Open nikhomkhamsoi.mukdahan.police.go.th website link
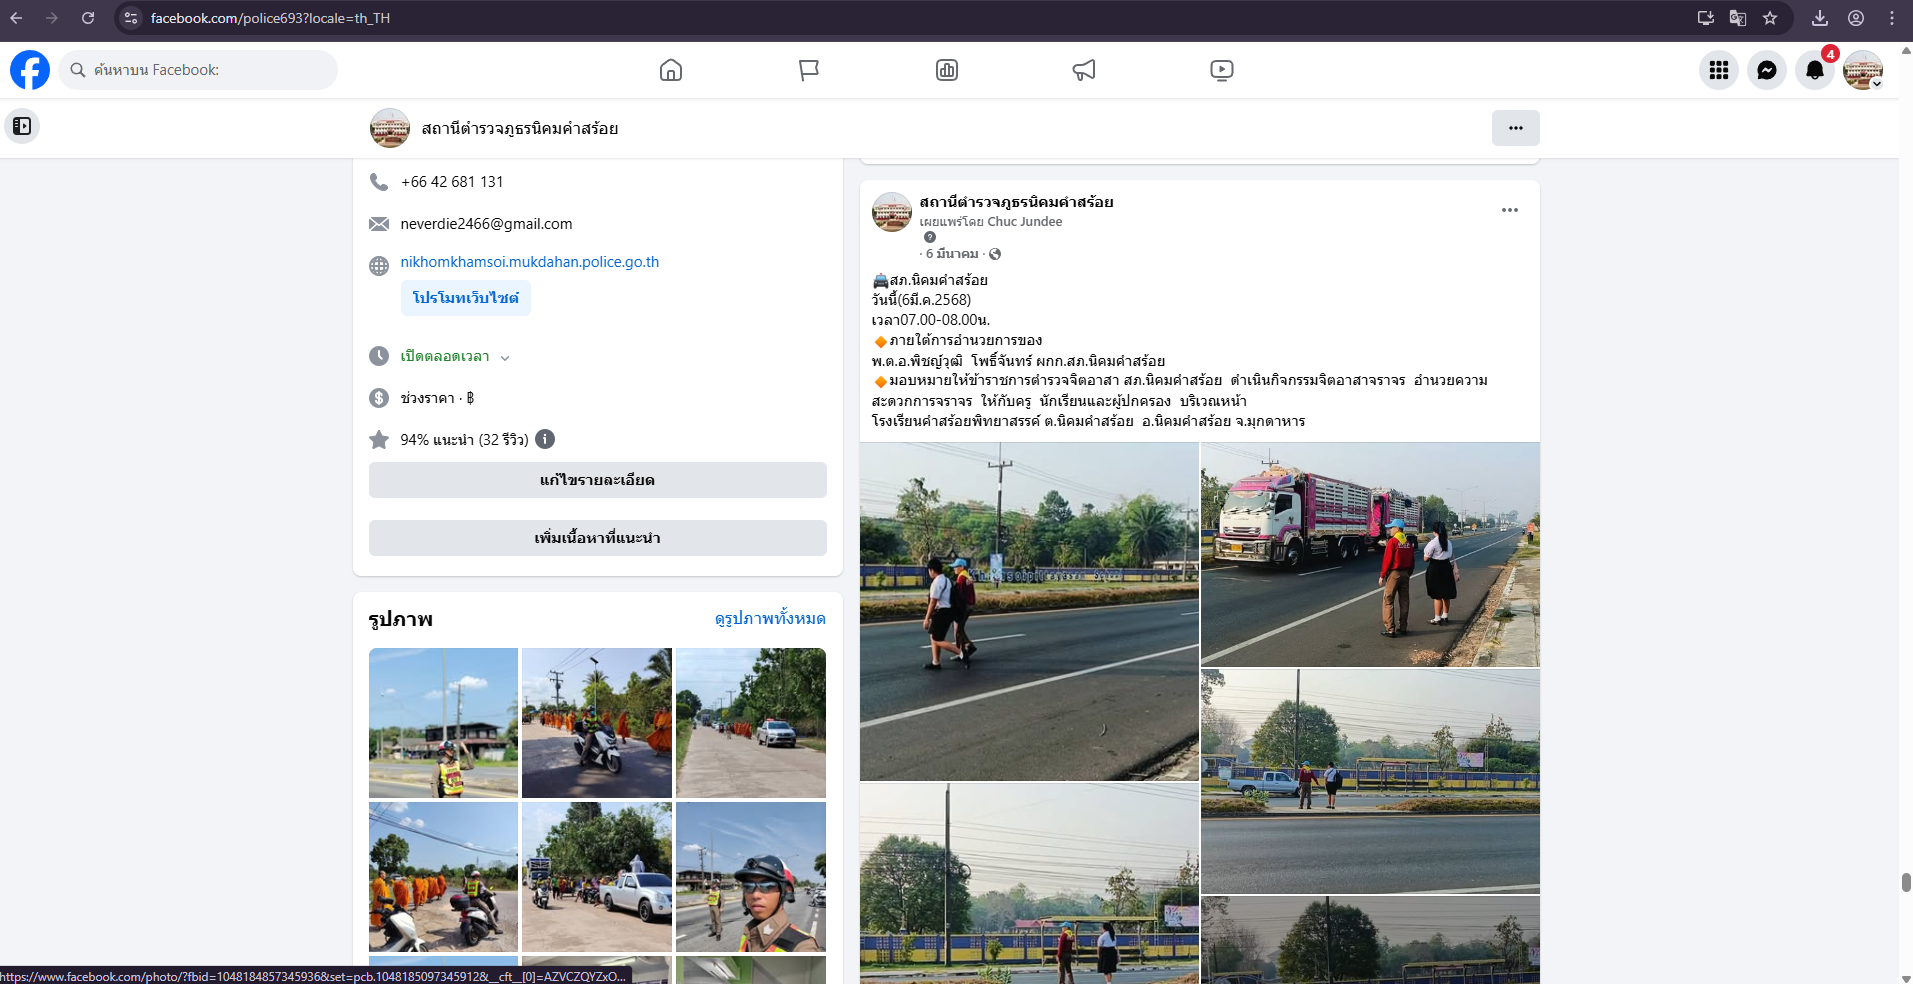The image size is (1913, 984). coord(529,262)
